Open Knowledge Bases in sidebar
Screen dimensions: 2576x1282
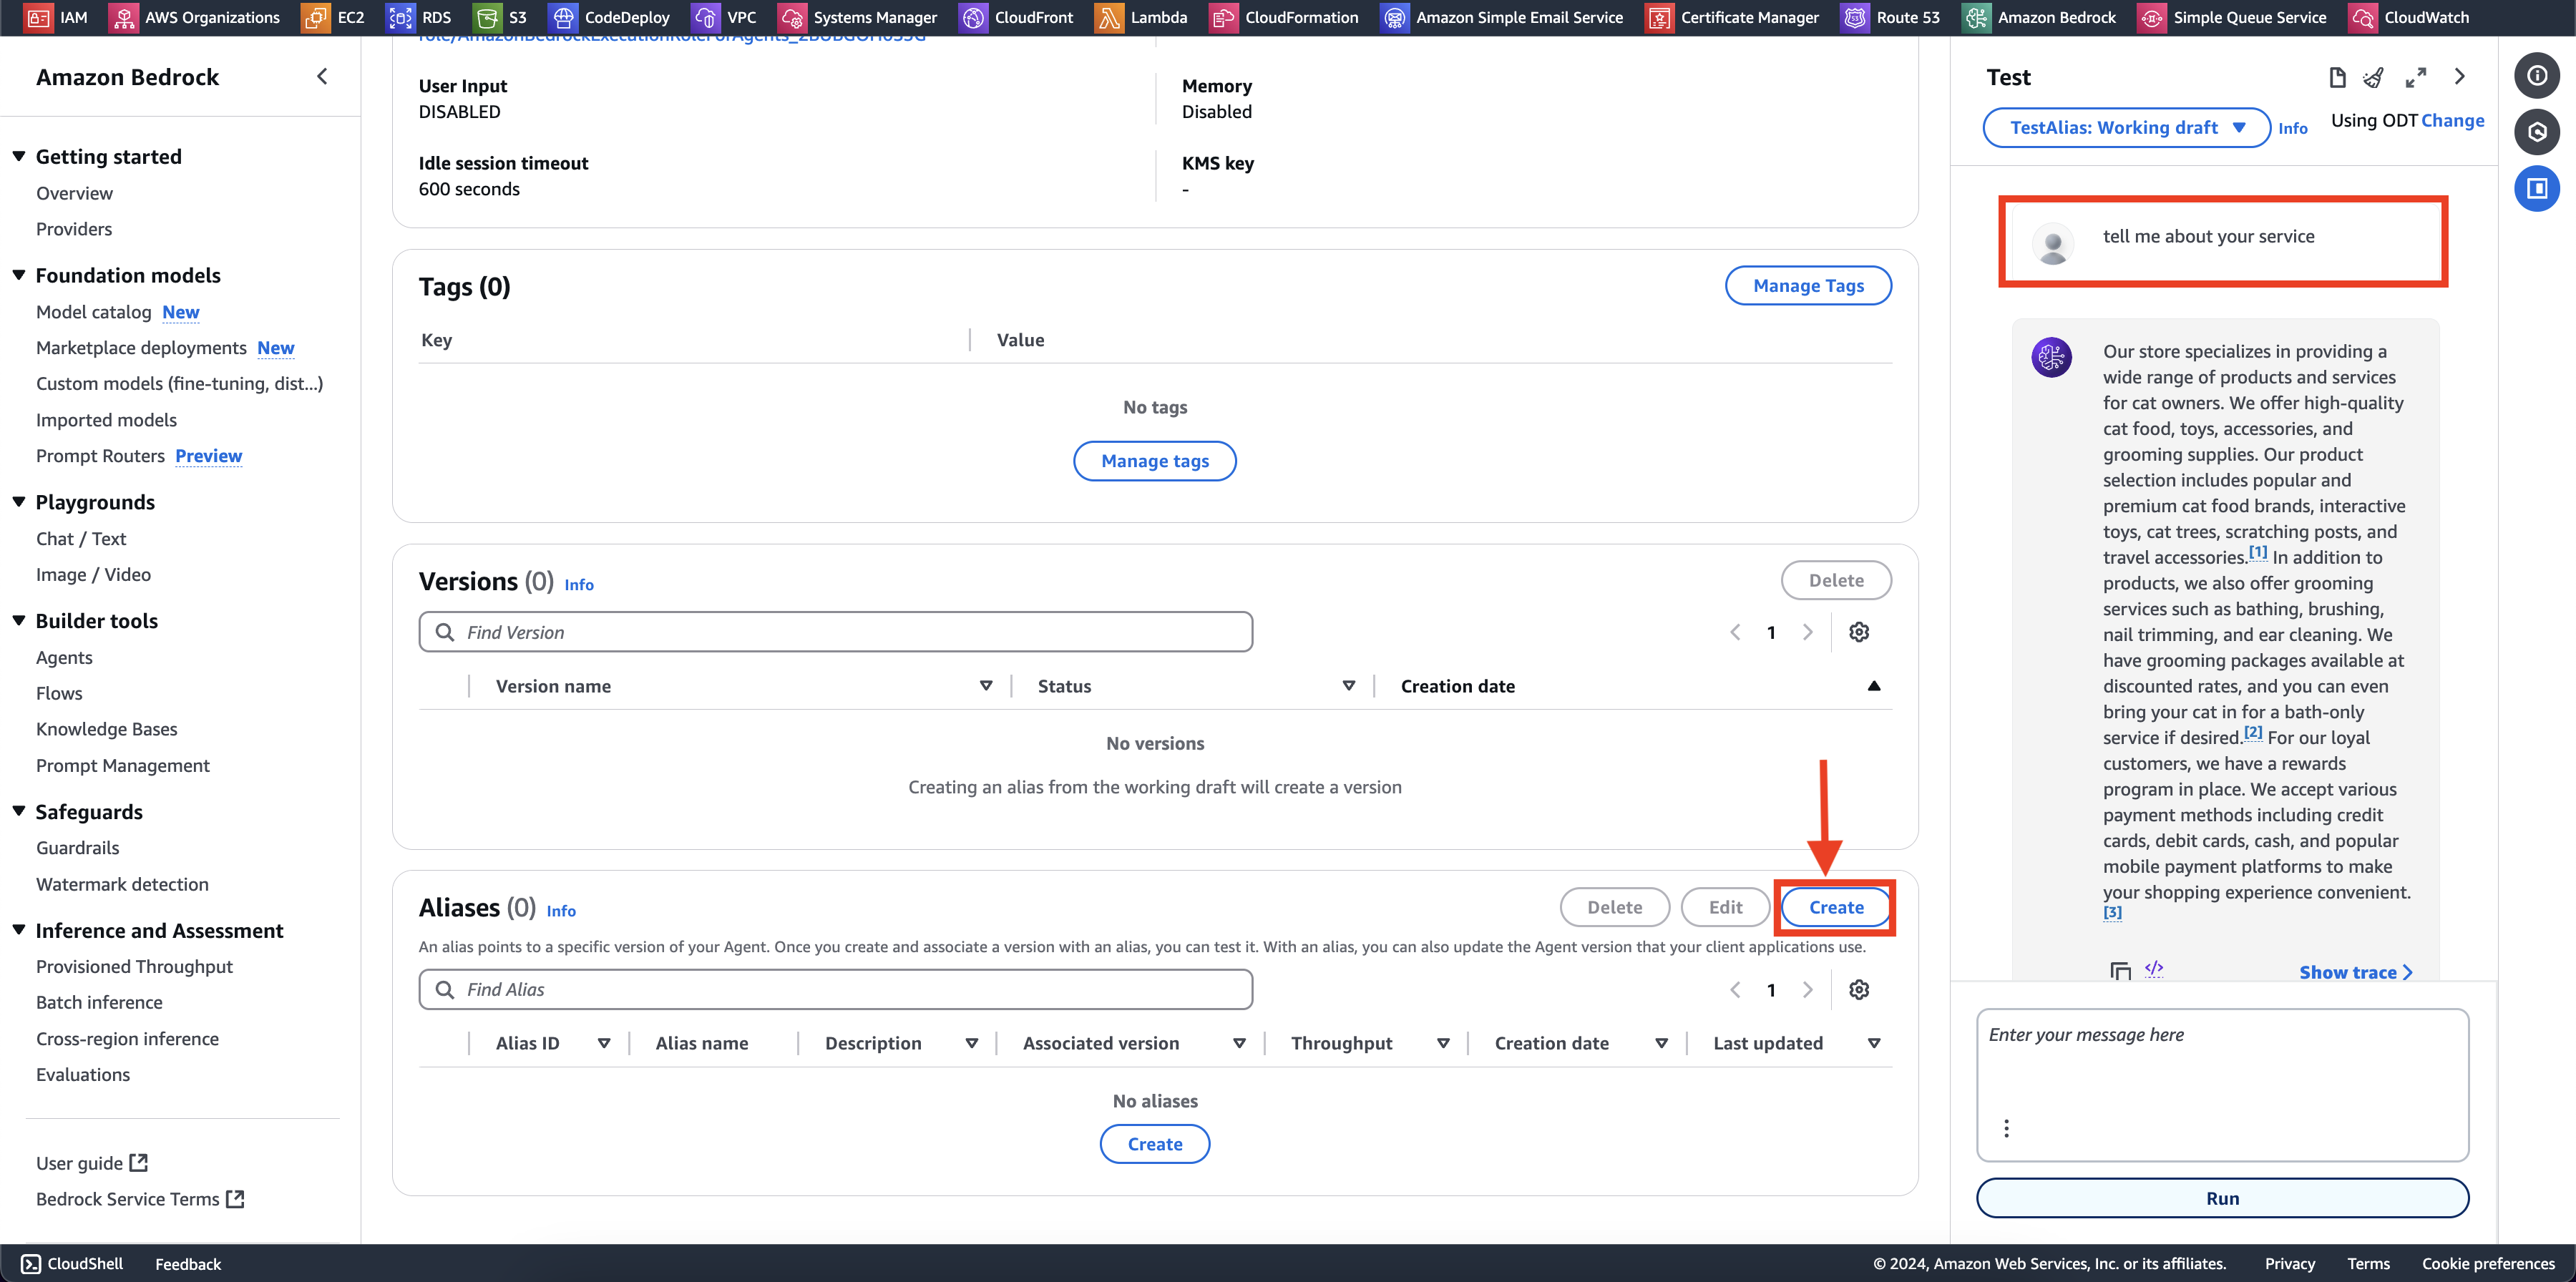point(107,727)
